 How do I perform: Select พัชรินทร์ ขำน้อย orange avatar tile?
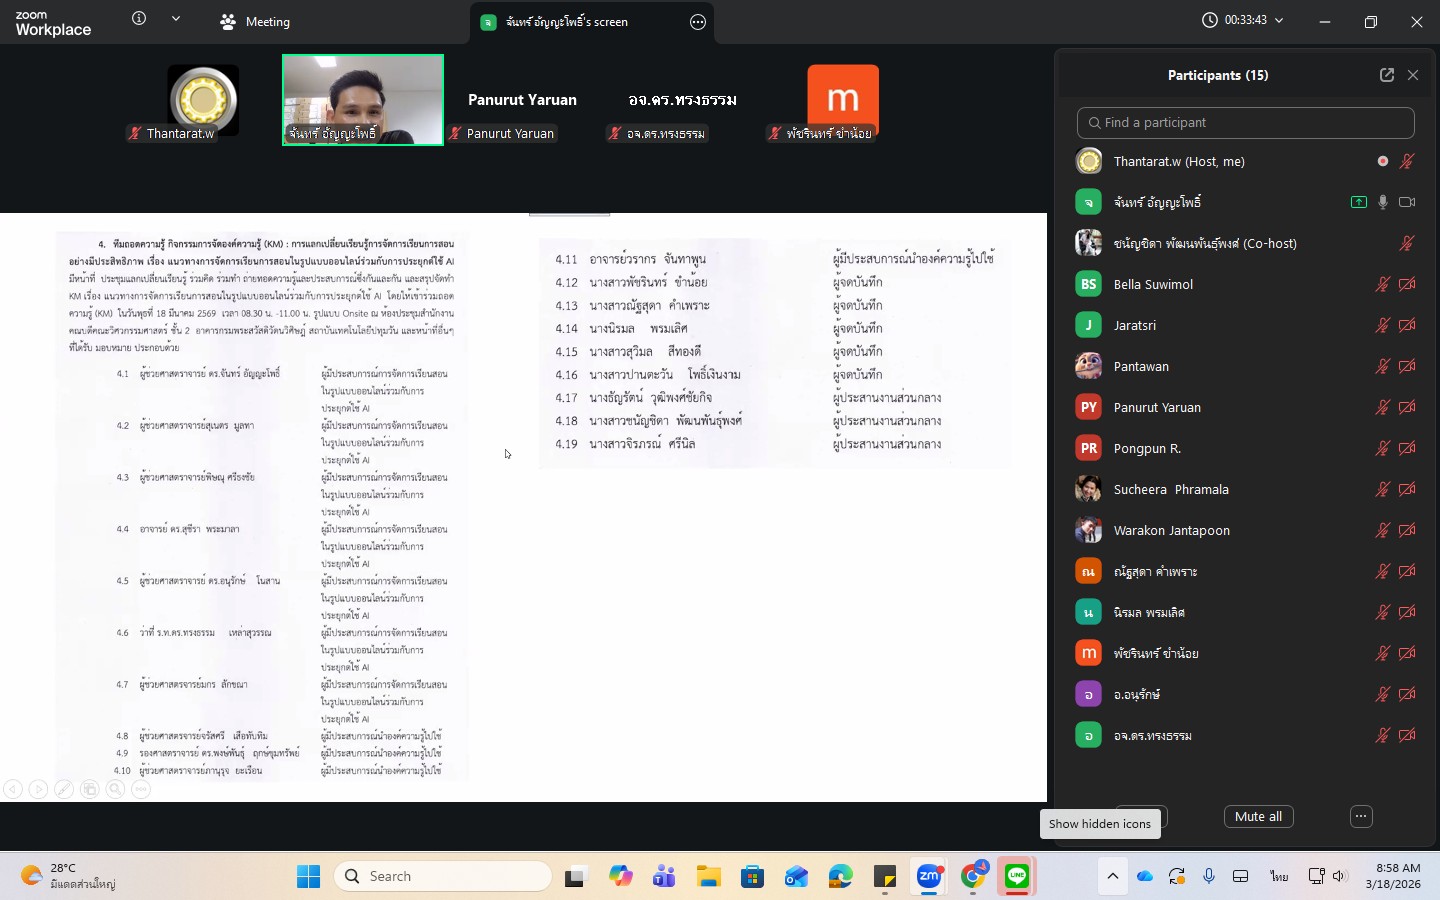[843, 100]
